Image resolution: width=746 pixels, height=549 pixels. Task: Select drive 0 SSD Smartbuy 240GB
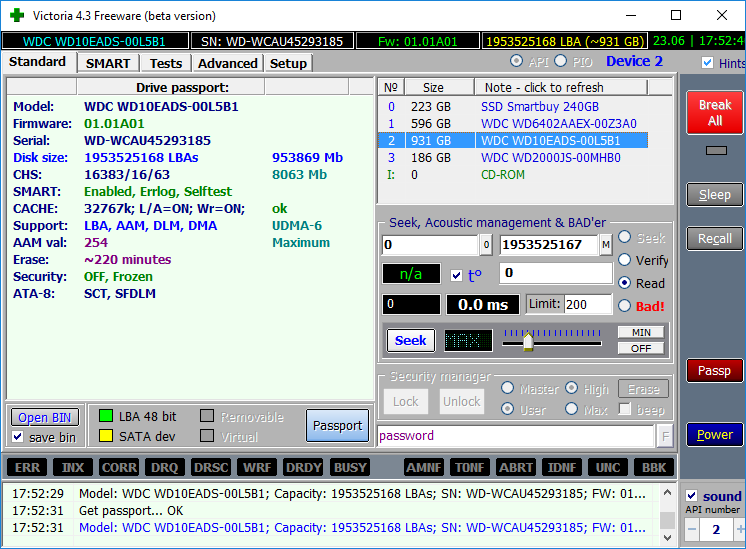(x=513, y=107)
